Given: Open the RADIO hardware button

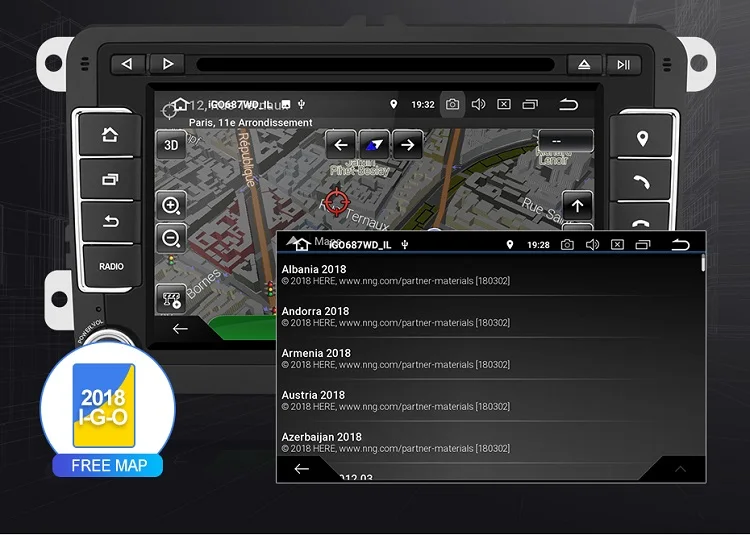Looking at the screenshot, I should tap(111, 266).
